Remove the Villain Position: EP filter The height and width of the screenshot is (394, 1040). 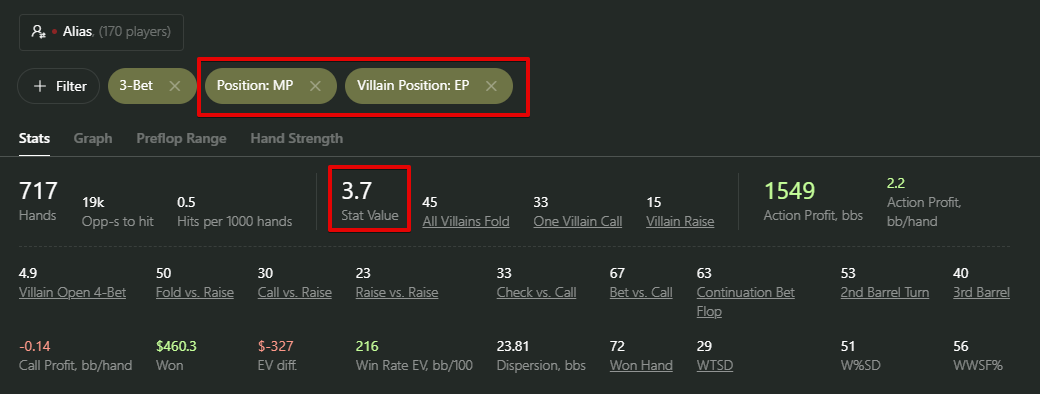point(491,86)
